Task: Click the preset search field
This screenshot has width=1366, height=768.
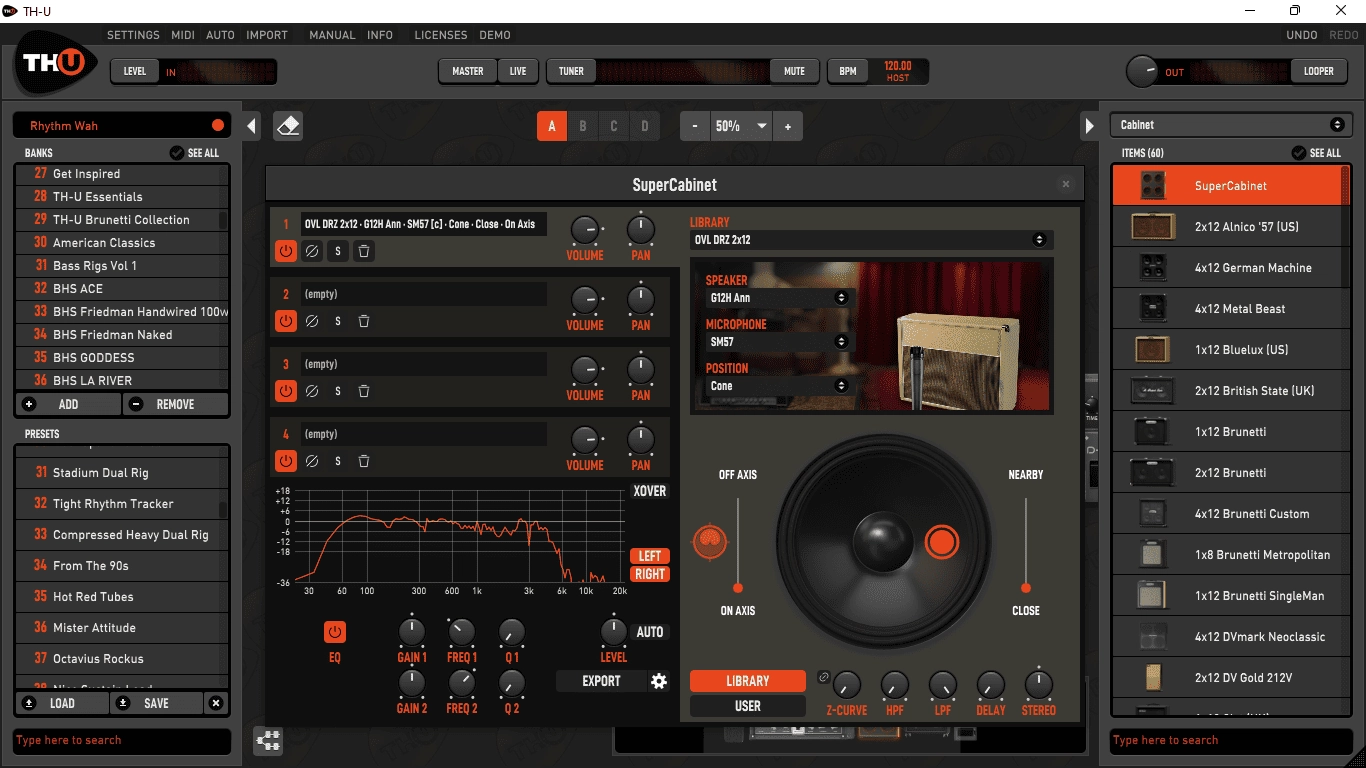Action: point(122,741)
